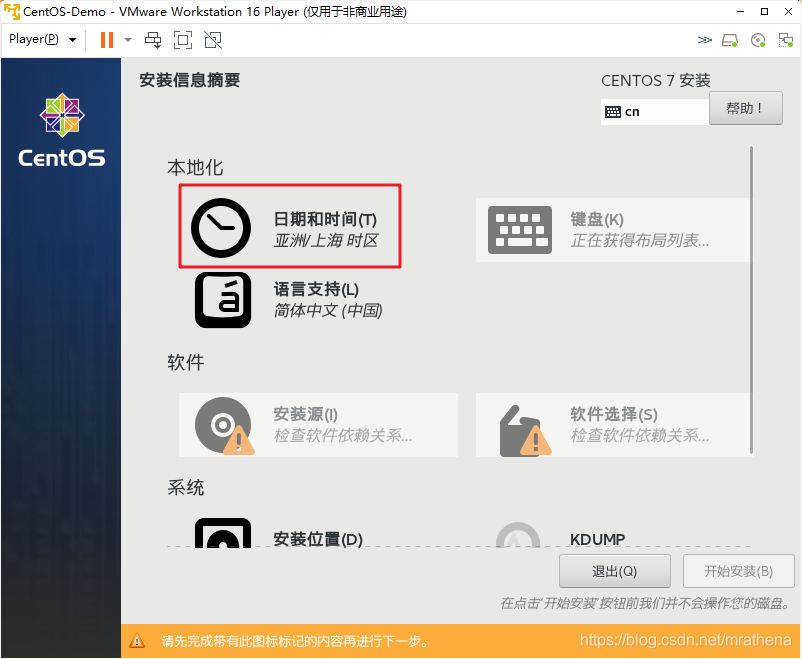Open Installation Source (安装源) option
Image resolution: width=802 pixels, height=659 pixels.
tap(318, 425)
